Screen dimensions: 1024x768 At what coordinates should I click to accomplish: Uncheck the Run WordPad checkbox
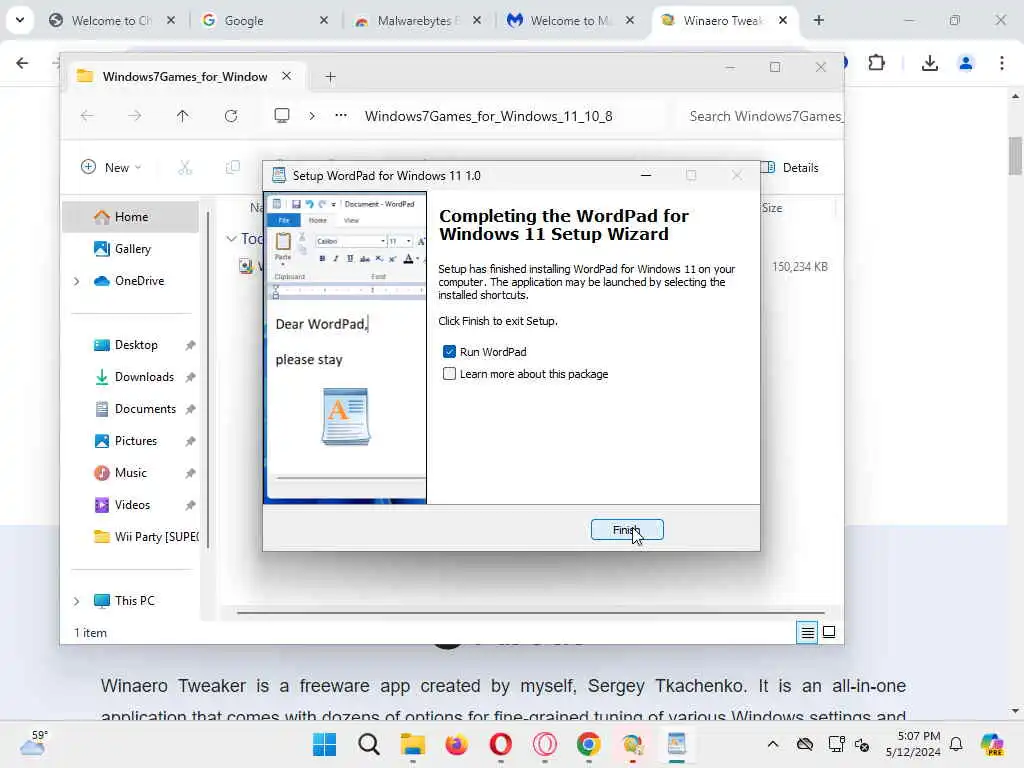tap(449, 351)
